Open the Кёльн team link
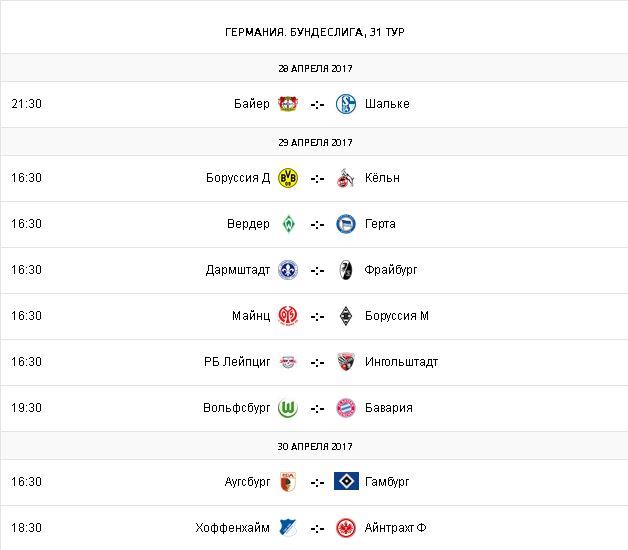This screenshot has height=550, width=628. coord(383,178)
